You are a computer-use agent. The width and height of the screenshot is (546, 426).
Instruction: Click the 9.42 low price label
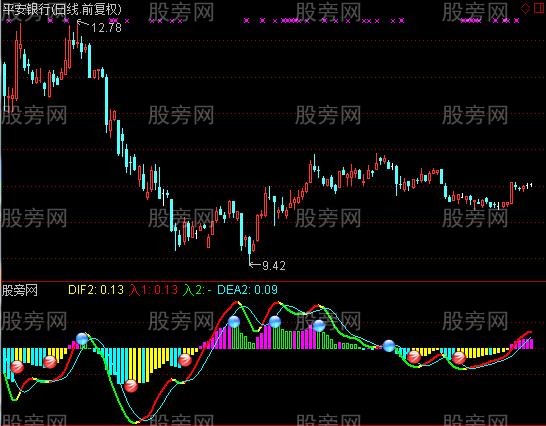(x=274, y=266)
